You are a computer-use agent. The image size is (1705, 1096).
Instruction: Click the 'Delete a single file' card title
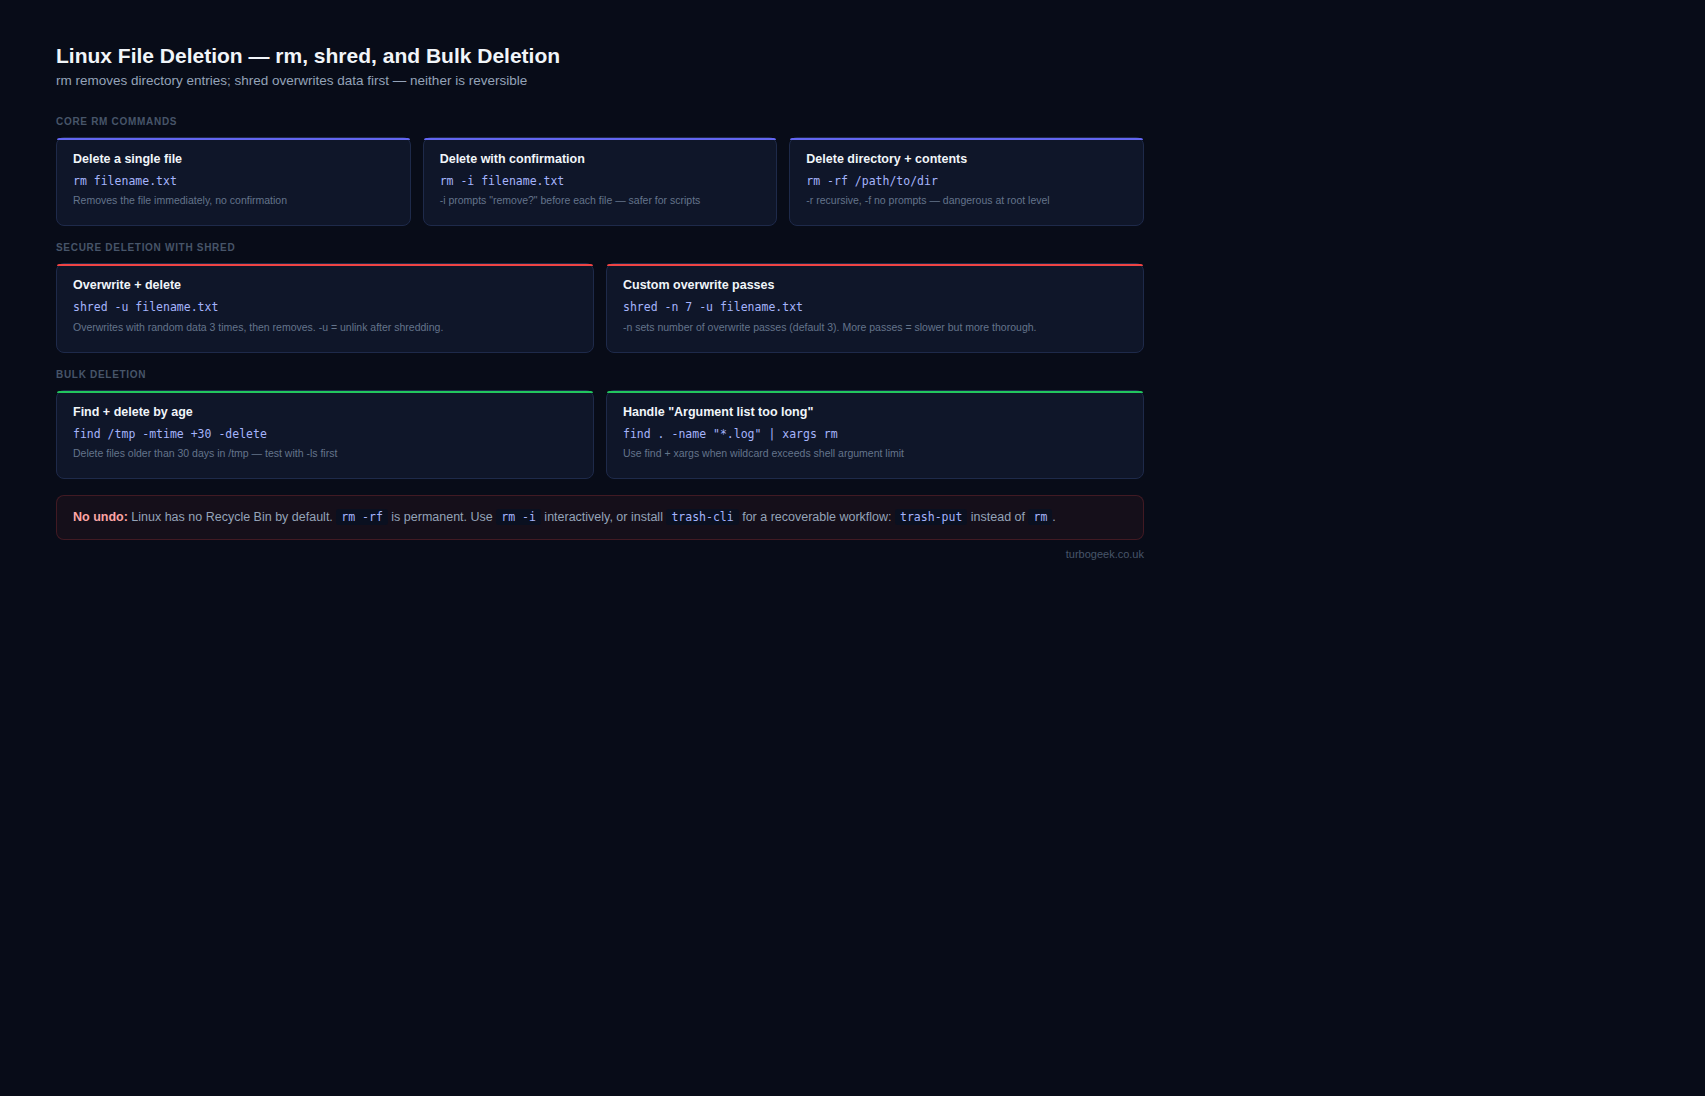(x=127, y=159)
